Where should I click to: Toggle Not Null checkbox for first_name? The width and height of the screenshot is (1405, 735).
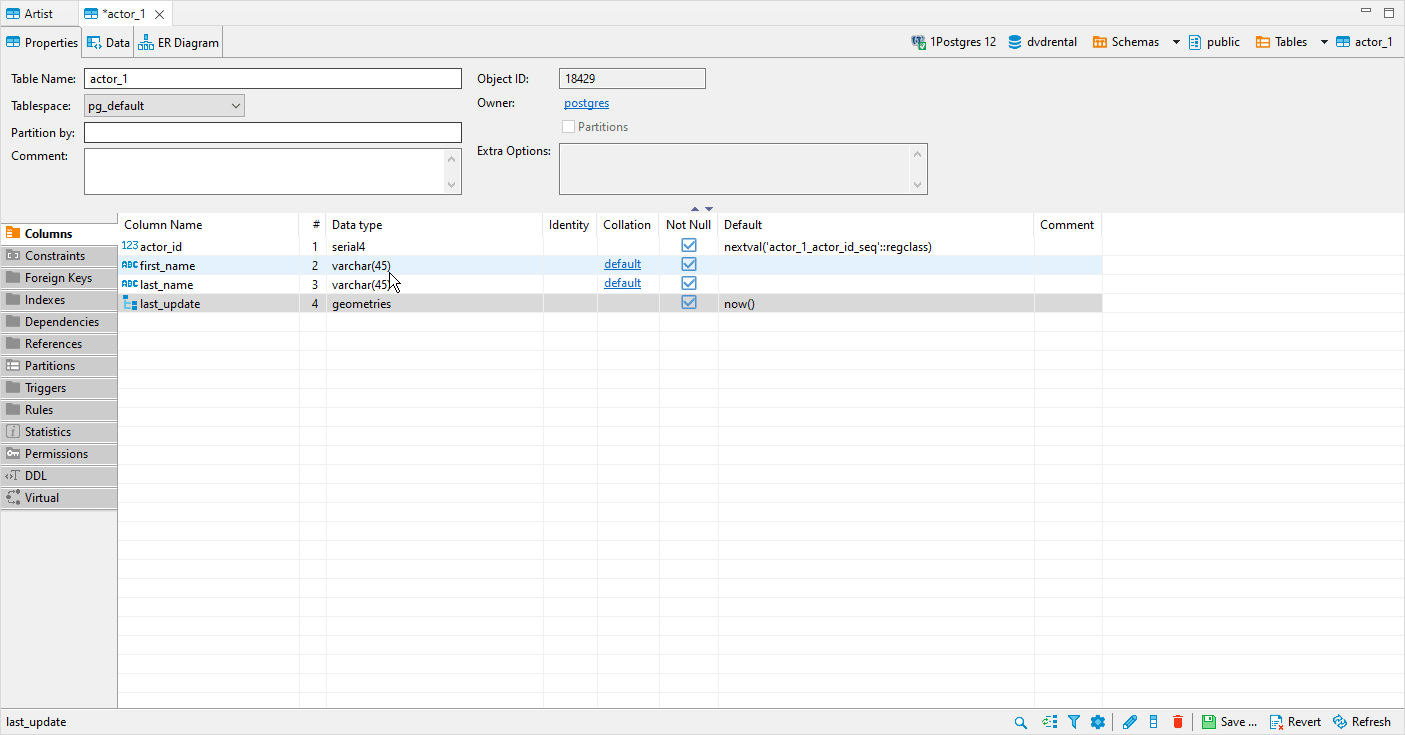689,264
